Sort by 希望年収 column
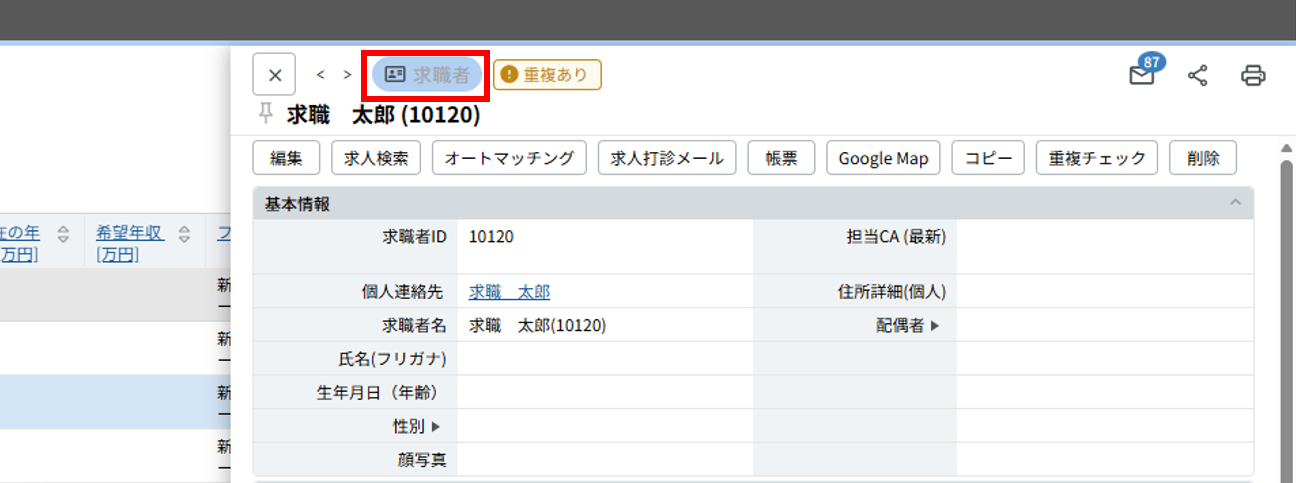This screenshot has height=483, width=1296. pos(184,235)
